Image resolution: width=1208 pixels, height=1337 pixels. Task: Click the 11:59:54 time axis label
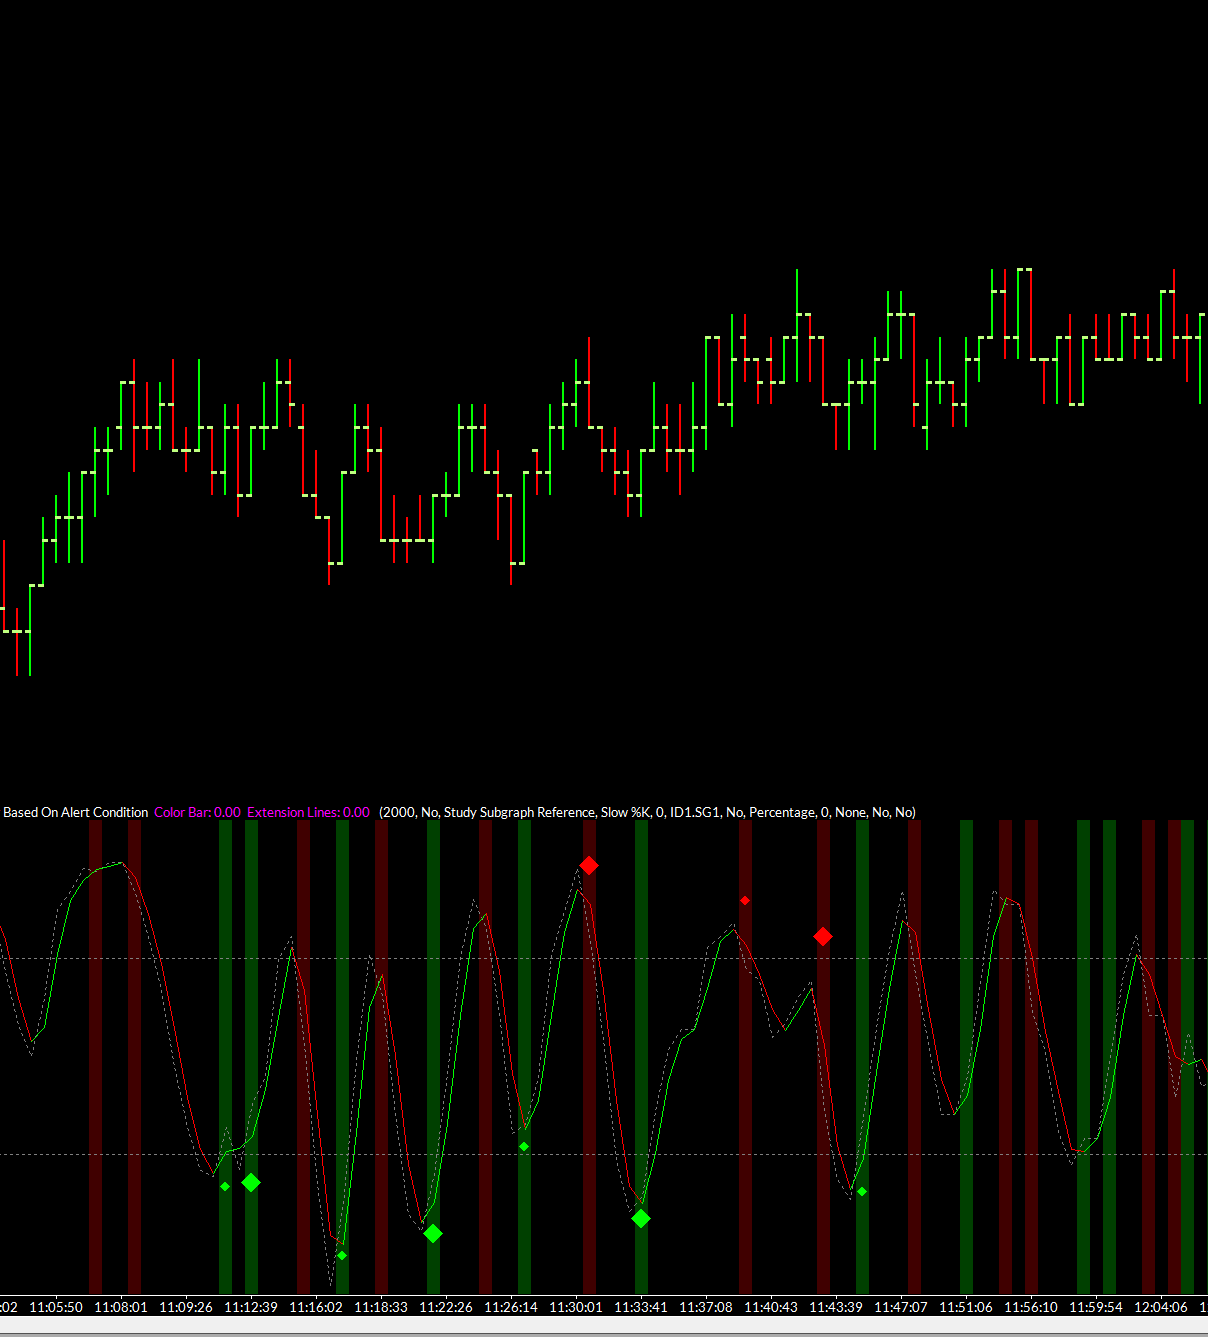point(1096,1307)
